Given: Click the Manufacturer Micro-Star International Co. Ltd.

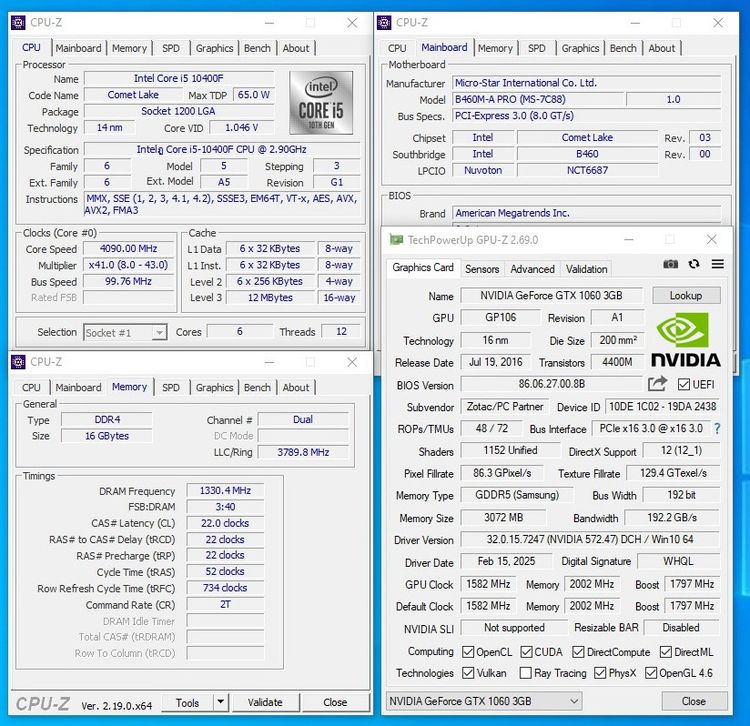Looking at the screenshot, I should point(586,83).
